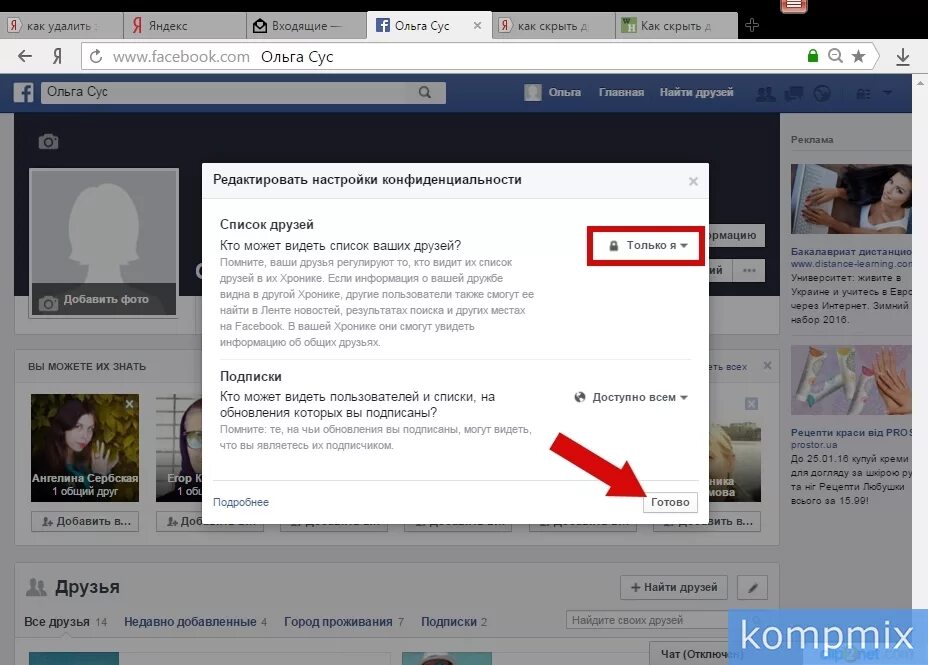Switch to 'Как скрыть' green icon tab
The height and width of the screenshot is (665, 928).
pos(676,25)
